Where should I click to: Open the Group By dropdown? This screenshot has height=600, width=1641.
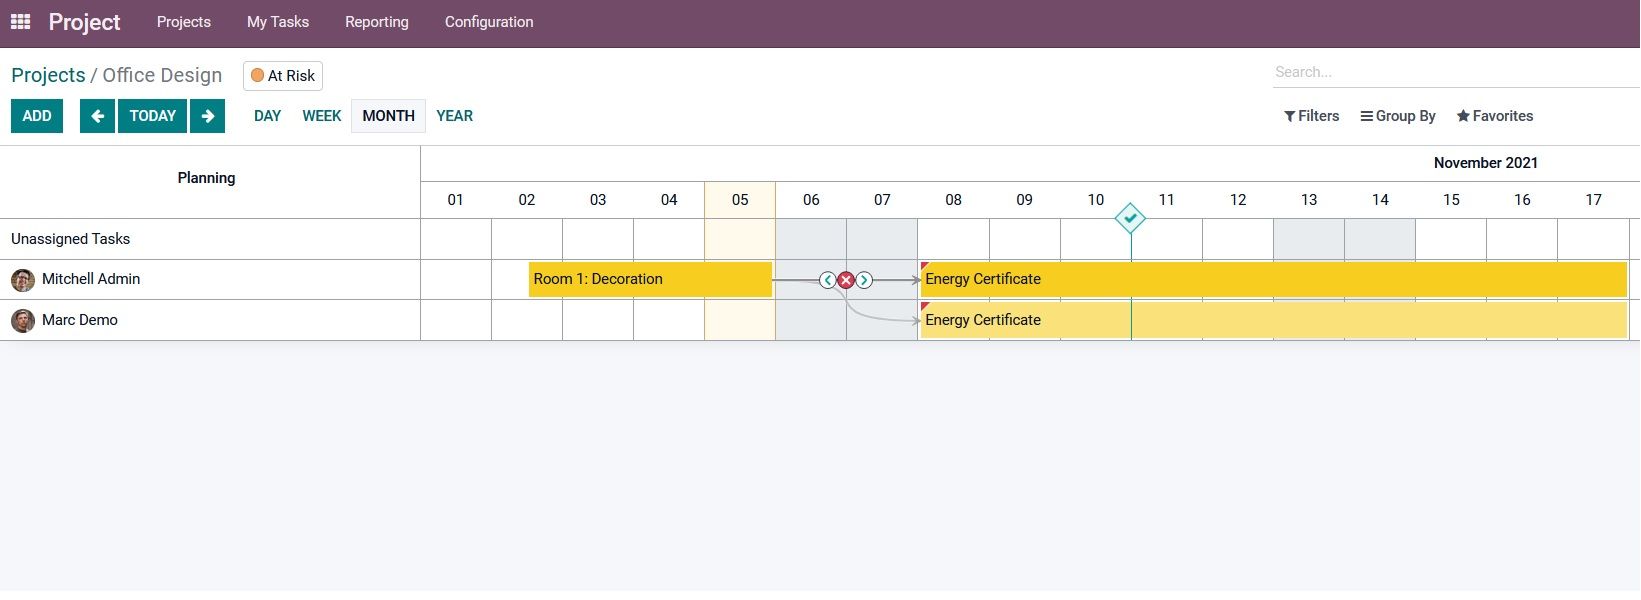pos(1398,116)
